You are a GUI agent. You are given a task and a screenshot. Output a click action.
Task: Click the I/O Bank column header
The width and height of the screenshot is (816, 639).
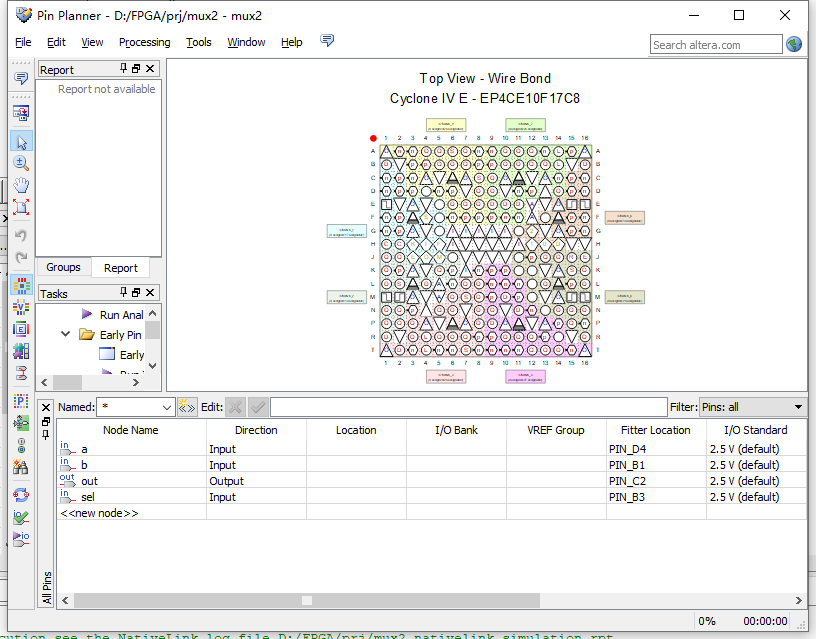[456, 430]
